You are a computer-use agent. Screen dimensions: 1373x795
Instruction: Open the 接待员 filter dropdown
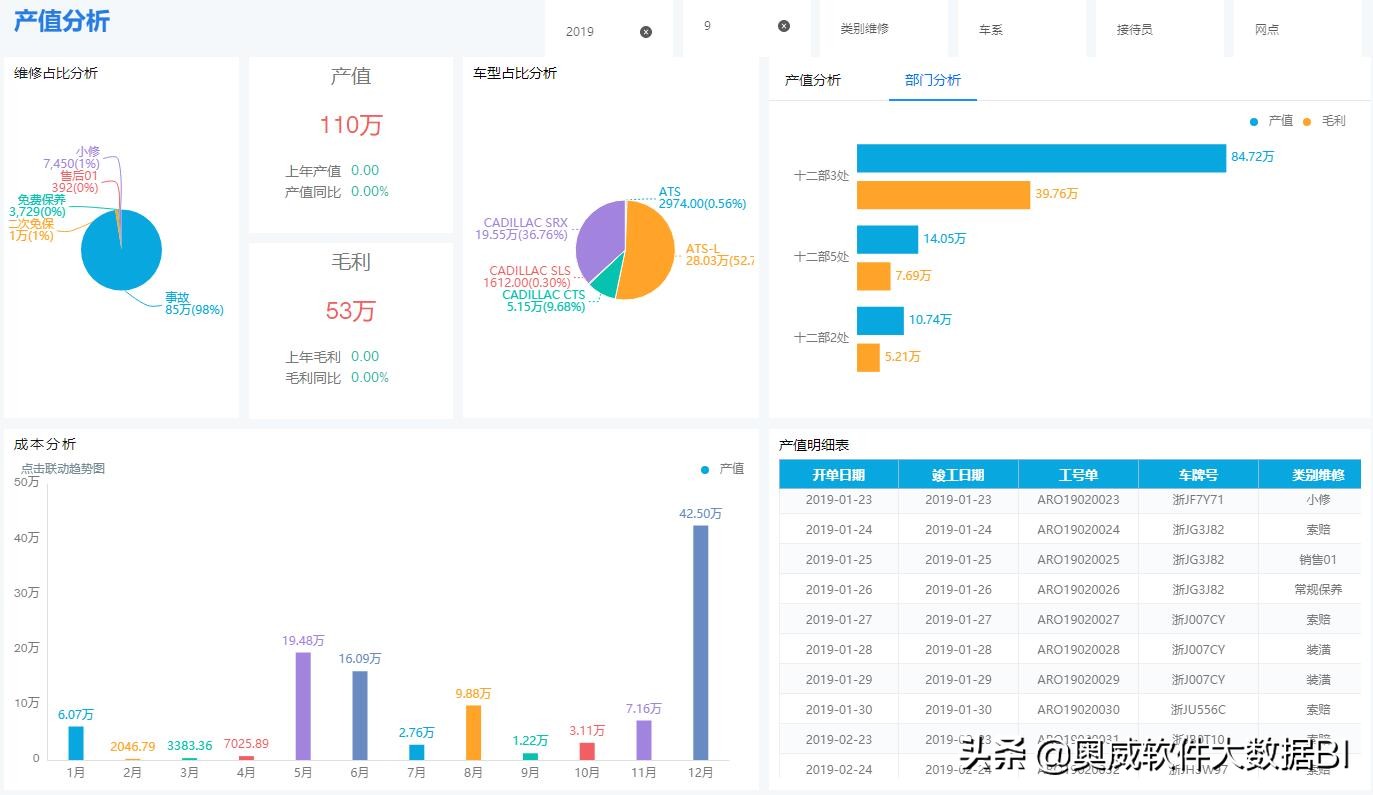pyautogui.click(x=1160, y=29)
